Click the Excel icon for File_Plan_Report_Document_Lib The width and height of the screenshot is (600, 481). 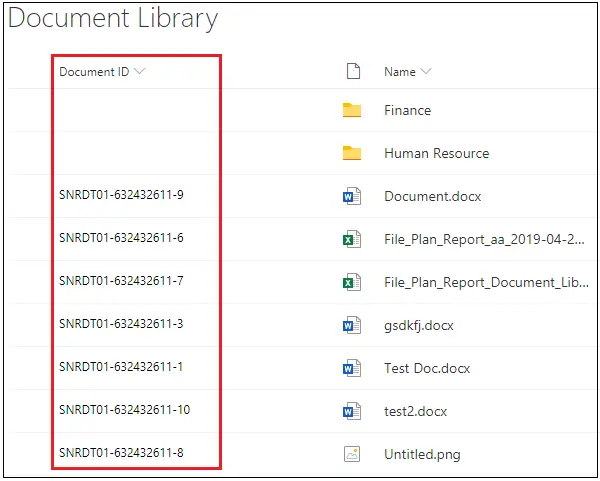pyautogui.click(x=351, y=282)
